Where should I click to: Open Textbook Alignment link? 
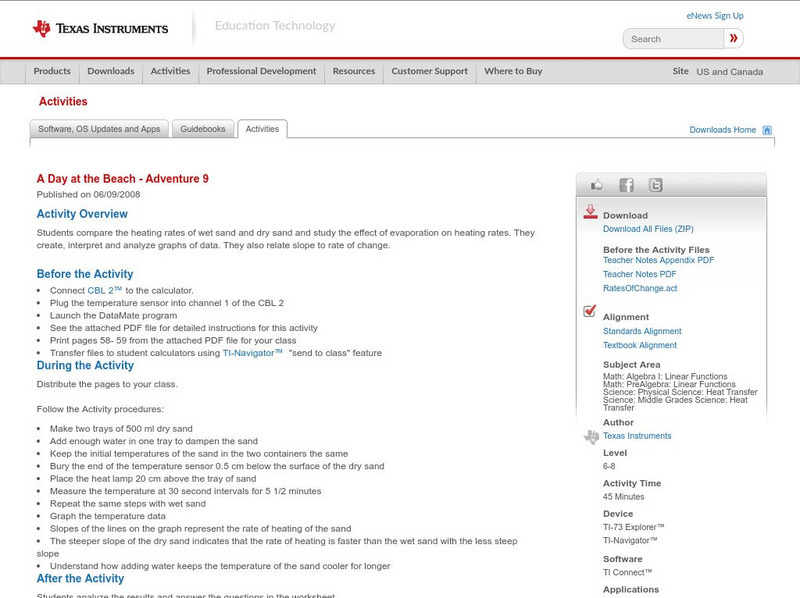tap(640, 345)
